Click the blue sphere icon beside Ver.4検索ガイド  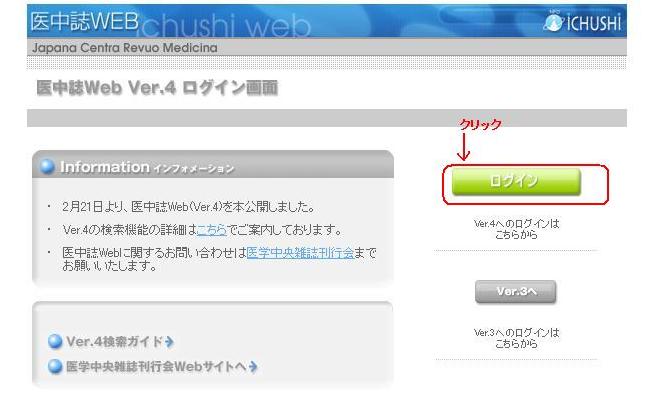[x=55, y=341]
